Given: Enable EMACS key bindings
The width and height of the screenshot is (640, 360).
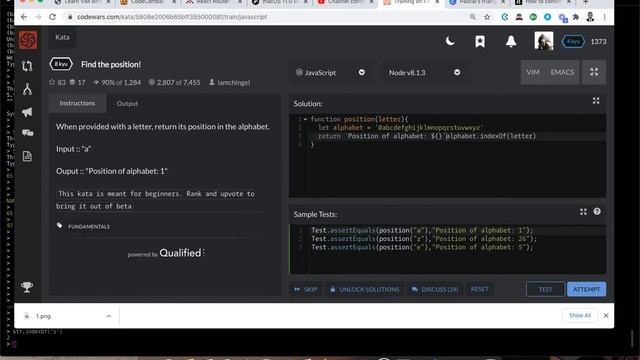Looking at the screenshot, I should (x=562, y=72).
